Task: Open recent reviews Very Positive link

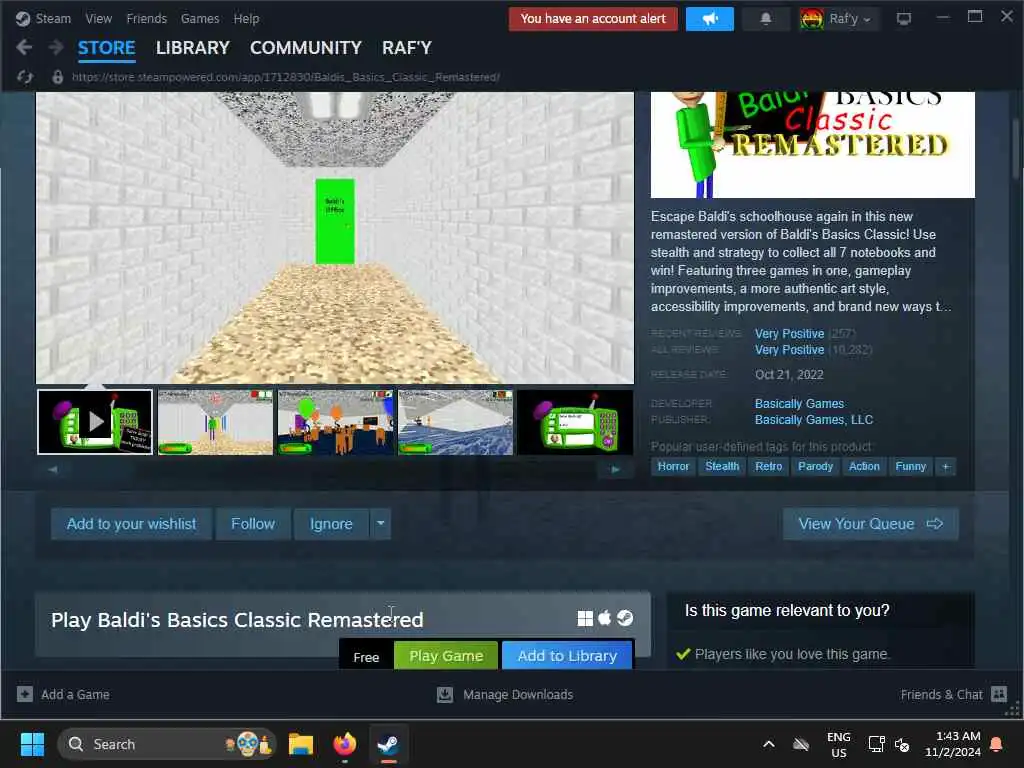Action: tap(790, 334)
